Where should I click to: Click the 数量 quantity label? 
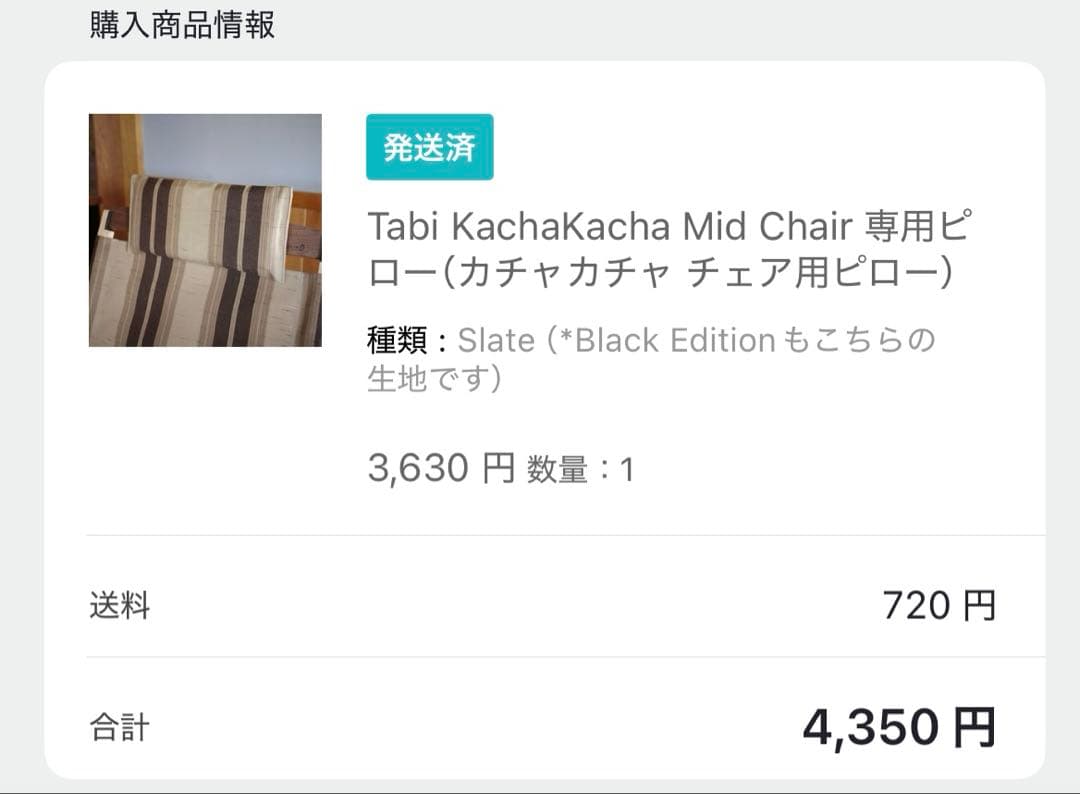557,470
